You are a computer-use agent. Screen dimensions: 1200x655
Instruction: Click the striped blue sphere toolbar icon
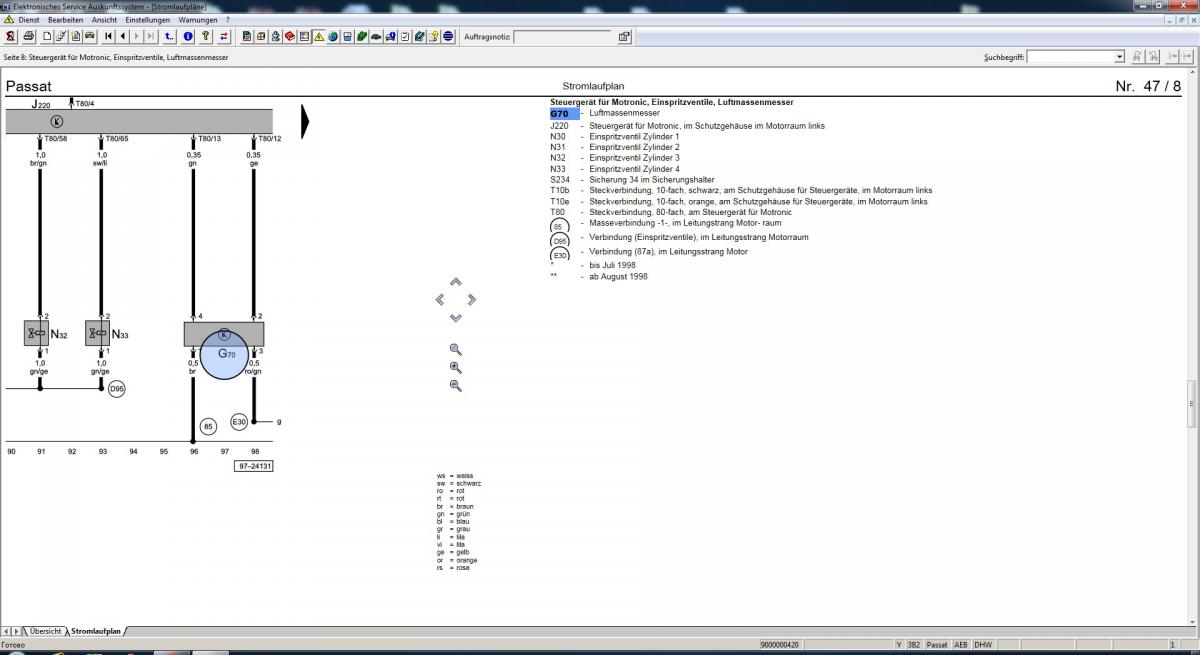(448, 37)
